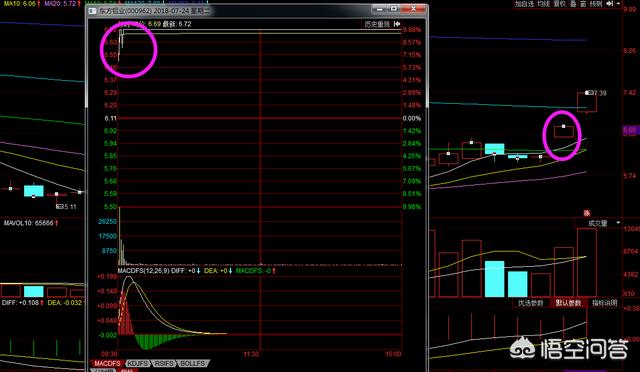640x372 pixels.
Task: Click the 5.11 low price marker
Action: [x=66, y=207]
